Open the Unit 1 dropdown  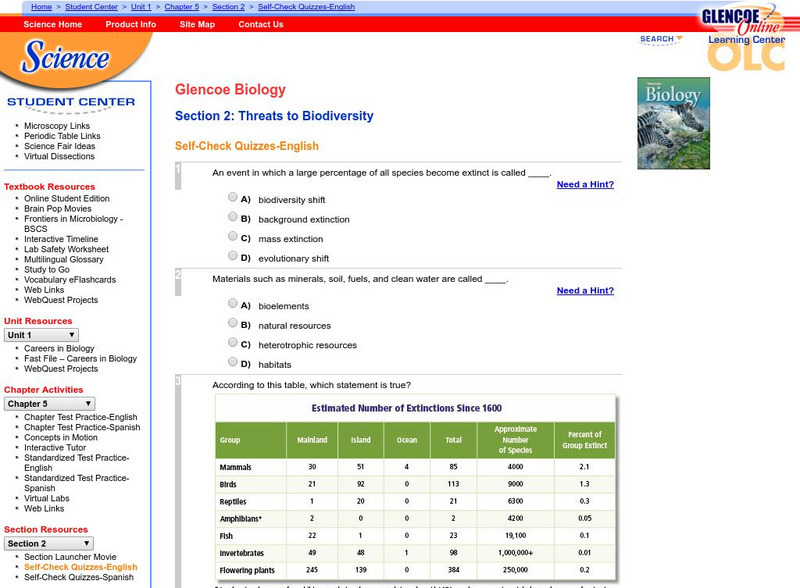[41, 335]
